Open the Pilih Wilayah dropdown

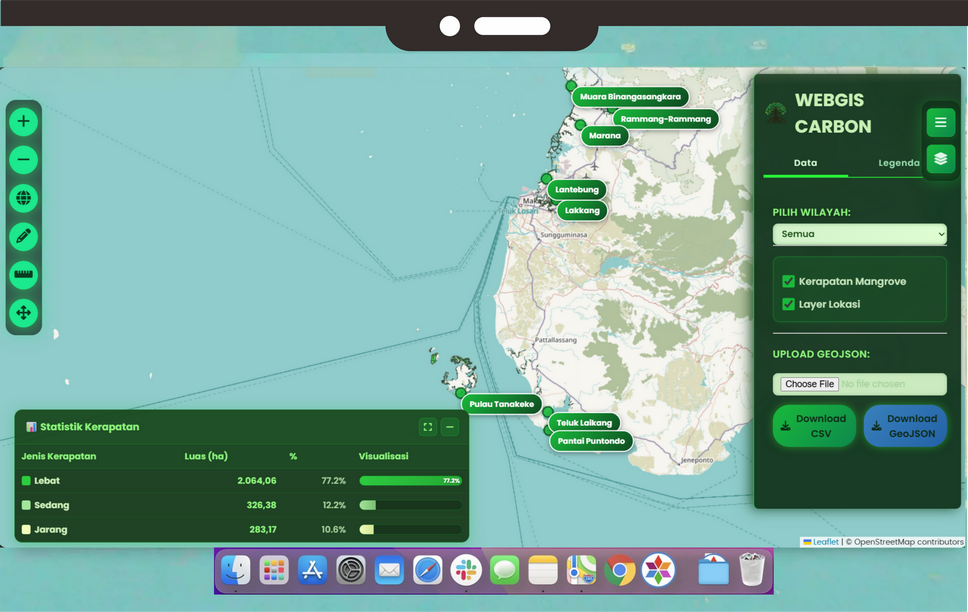click(859, 234)
